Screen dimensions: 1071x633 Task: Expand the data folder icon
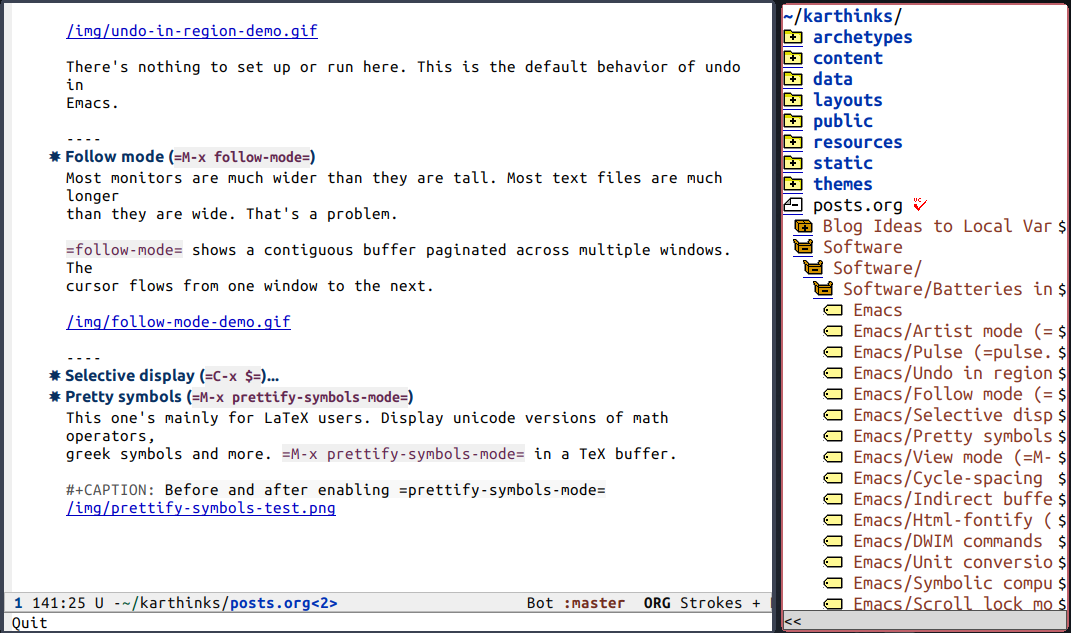(793, 79)
